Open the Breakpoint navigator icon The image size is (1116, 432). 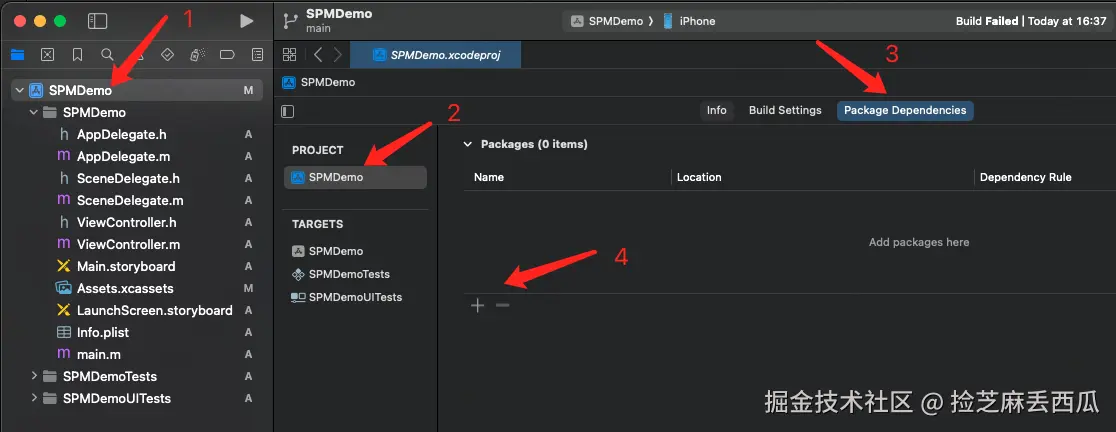[x=227, y=55]
